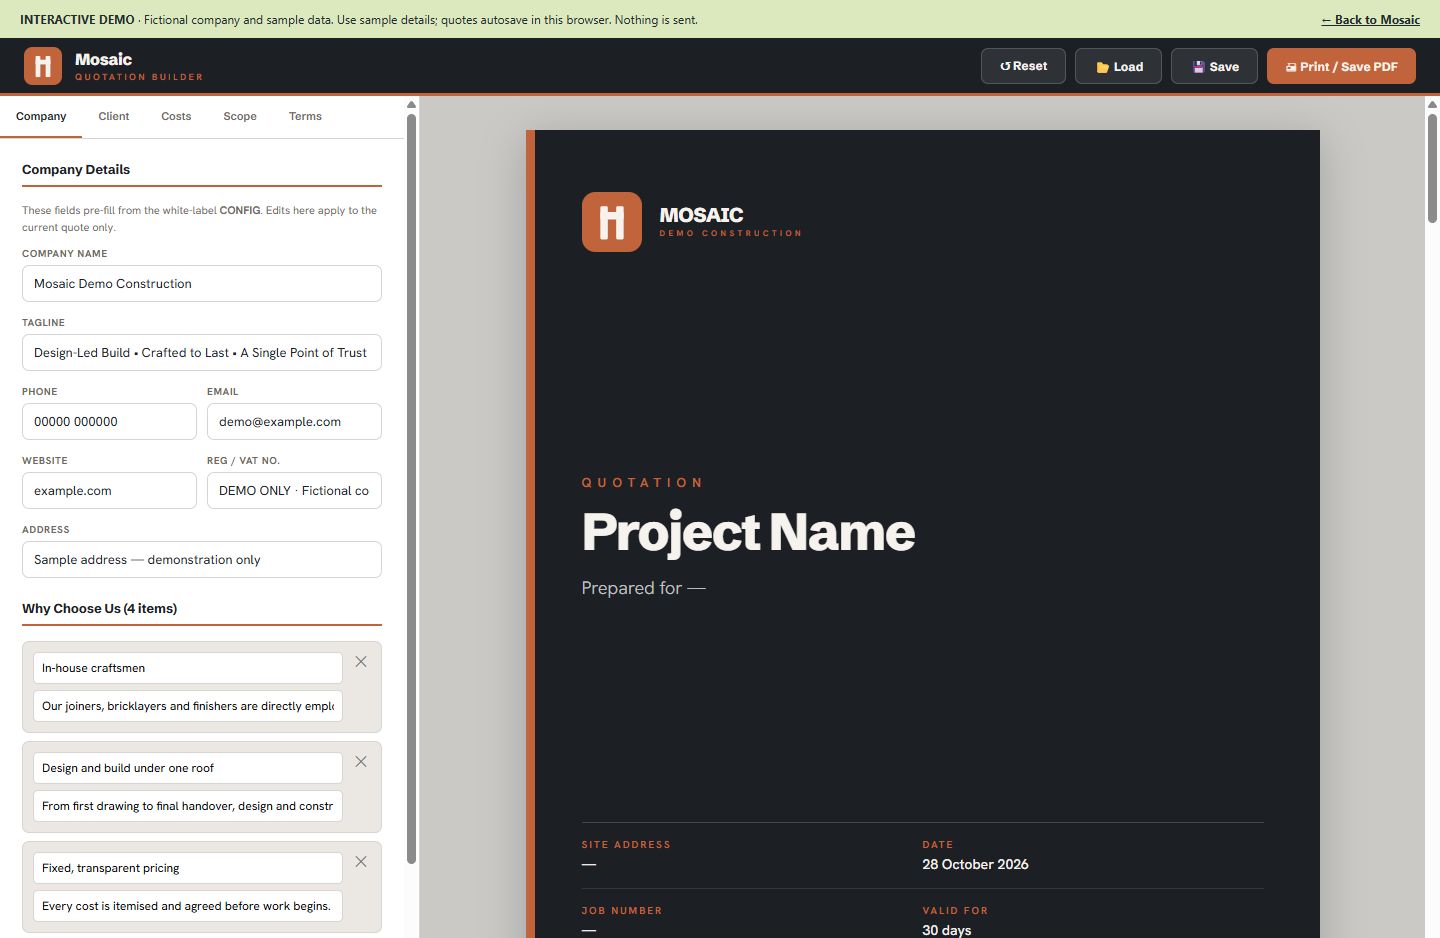Image resolution: width=1440 pixels, height=938 pixels.
Task: Click the 'Prepared for —' line
Action: 644,588
